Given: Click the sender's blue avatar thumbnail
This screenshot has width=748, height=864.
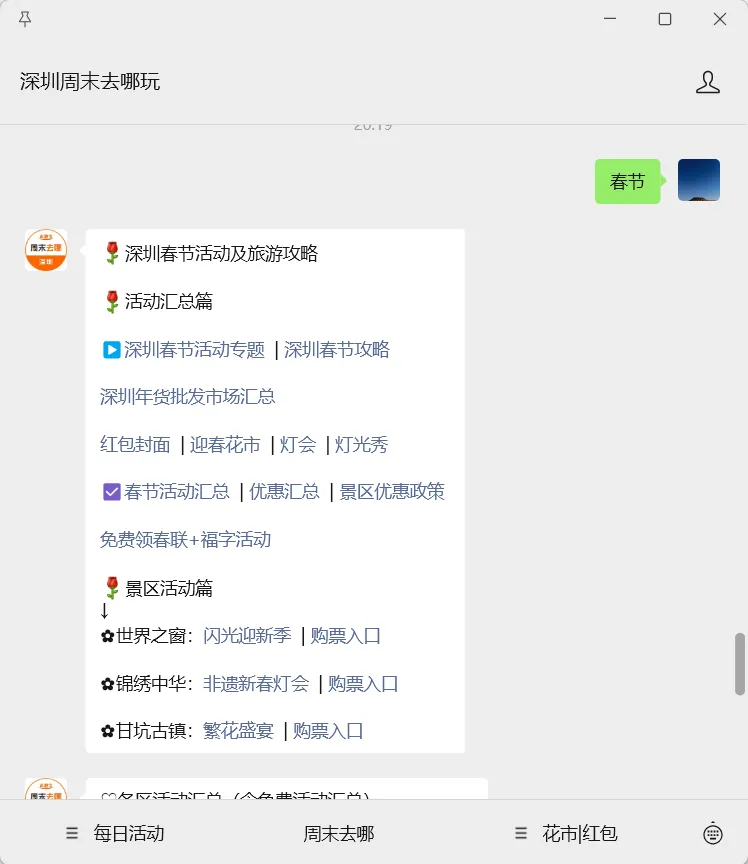Looking at the screenshot, I should [698, 180].
